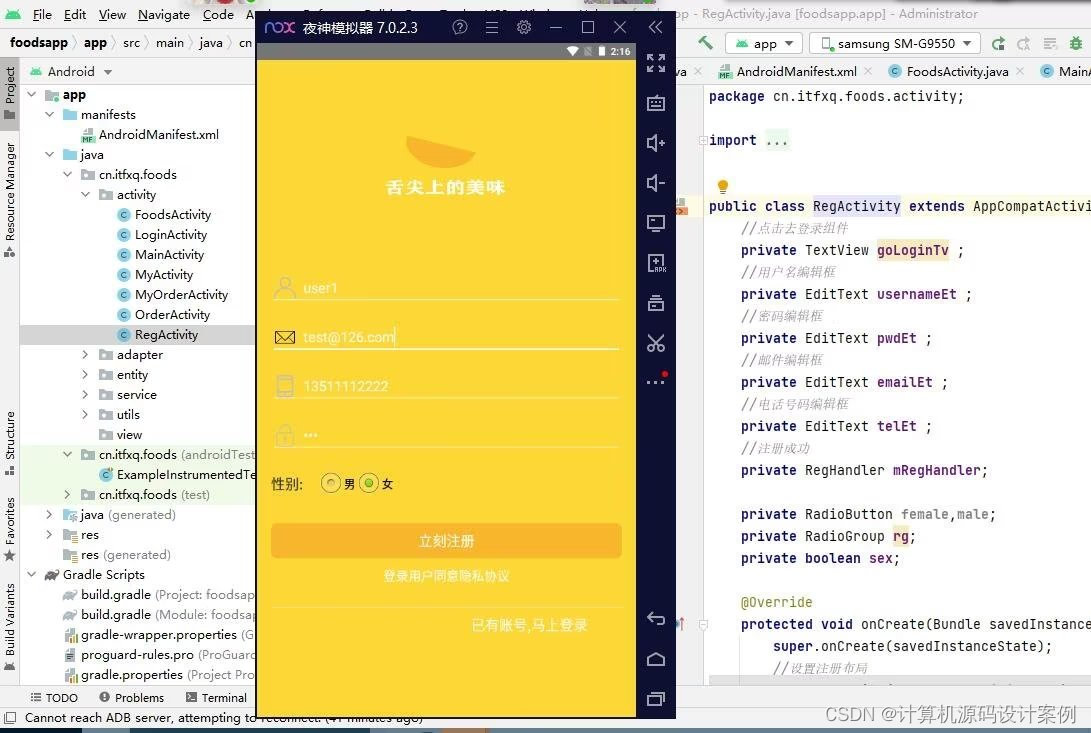Open the TODO tool window tab
This screenshot has height=733, width=1091.
tap(54, 697)
